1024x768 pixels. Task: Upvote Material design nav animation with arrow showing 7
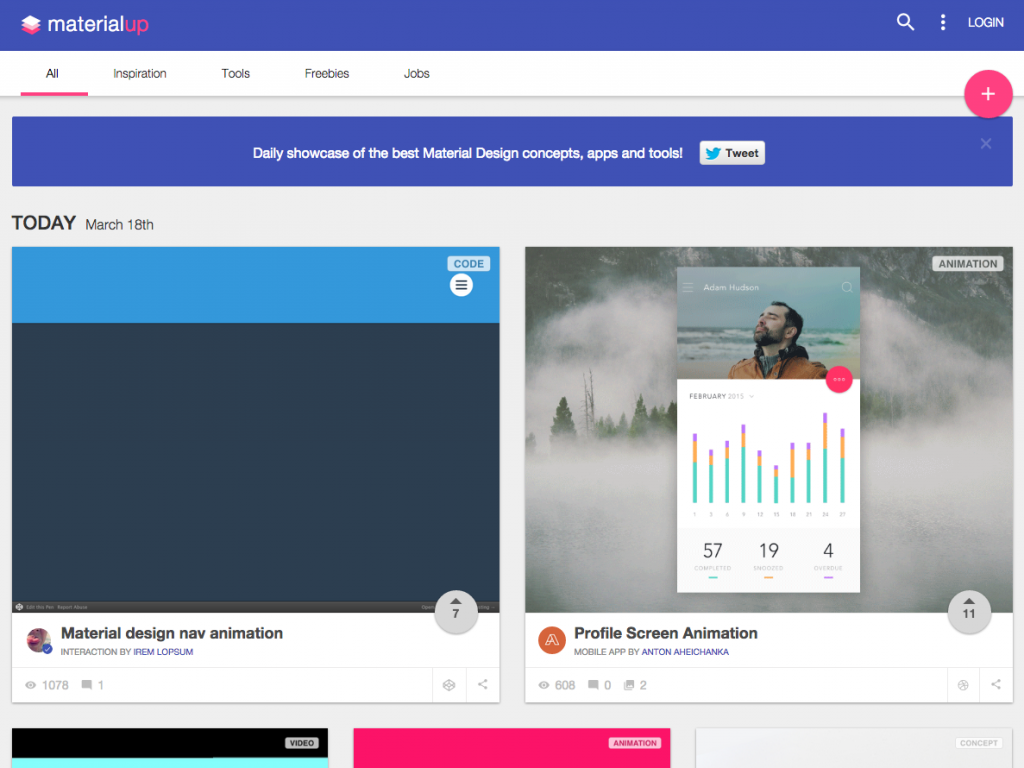456,612
